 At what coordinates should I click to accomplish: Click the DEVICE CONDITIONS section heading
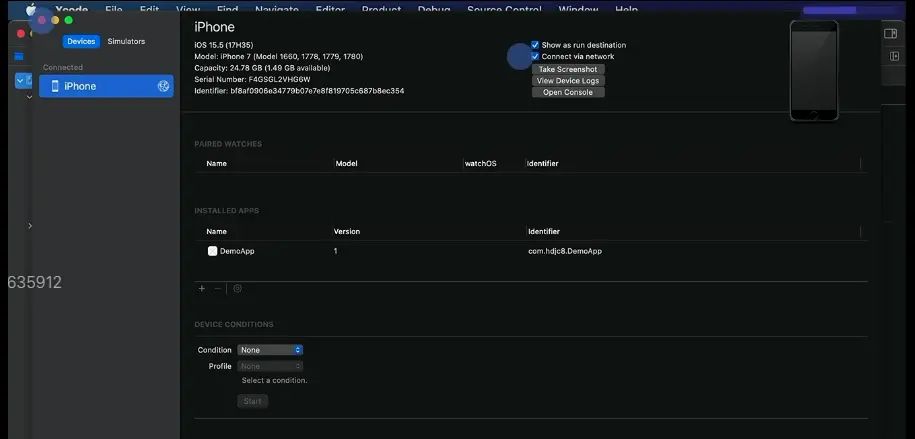(233, 324)
